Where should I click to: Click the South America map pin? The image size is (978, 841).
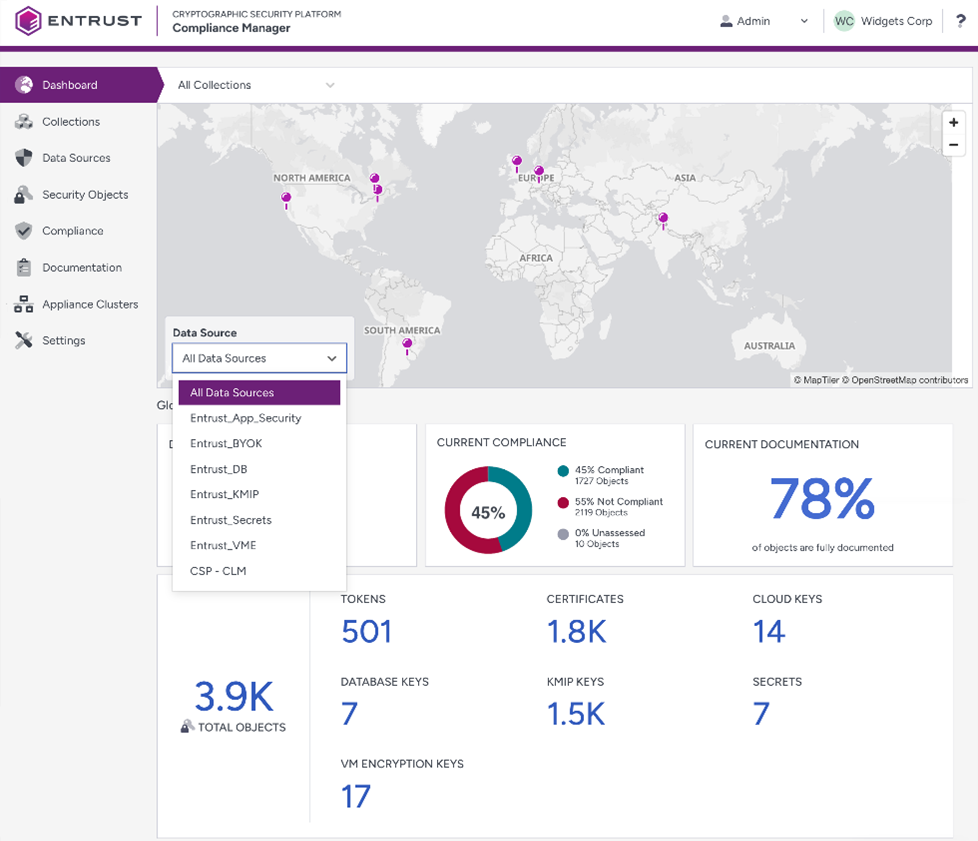click(x=407, y=345)
